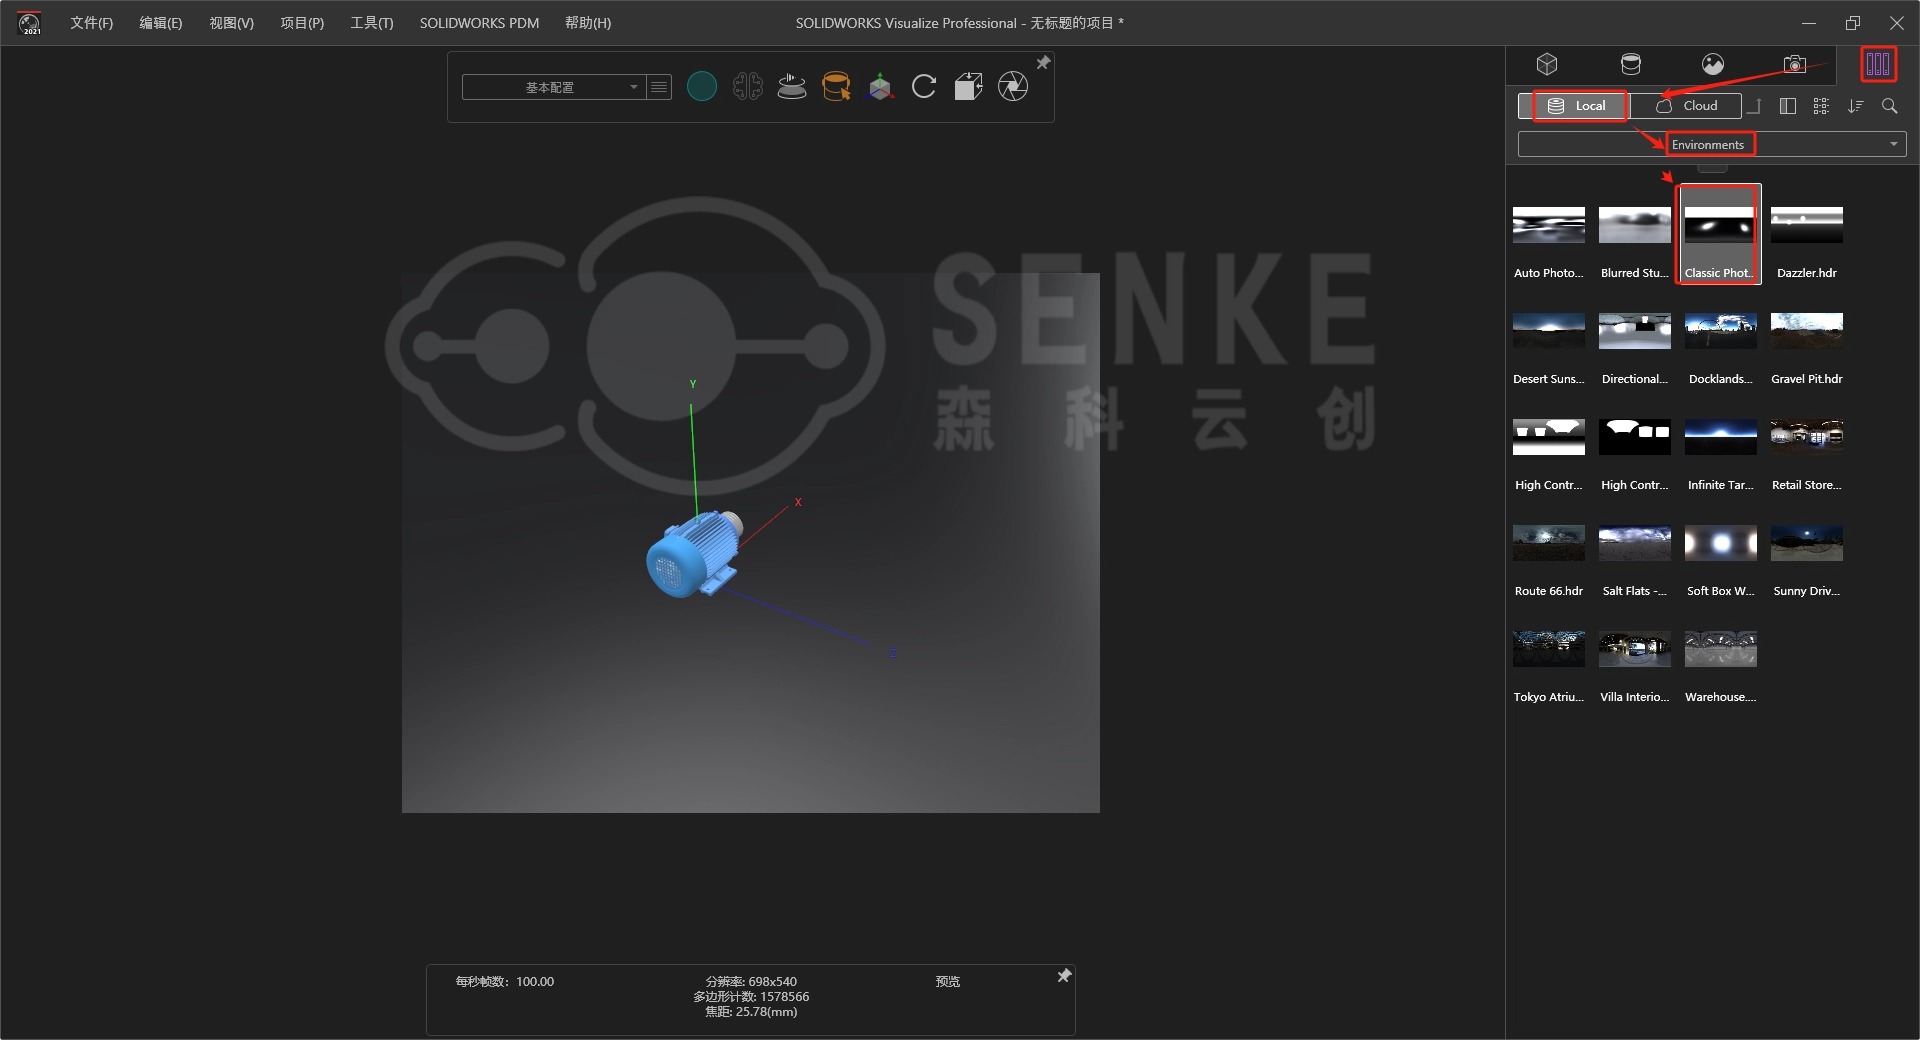Select the Salt Flats environment thumbnail

click(1634, 543)
